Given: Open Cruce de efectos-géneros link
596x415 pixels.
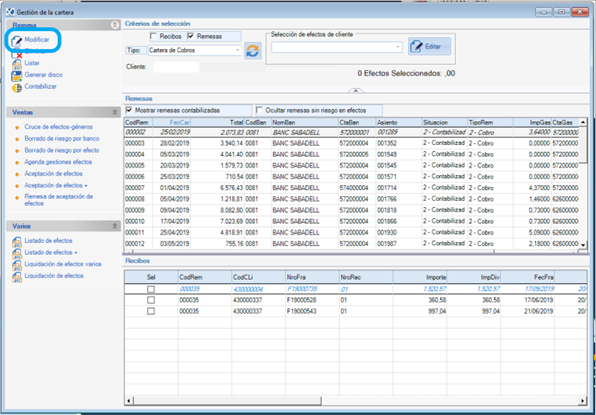Looking at the screenshot, I should 59,127.
